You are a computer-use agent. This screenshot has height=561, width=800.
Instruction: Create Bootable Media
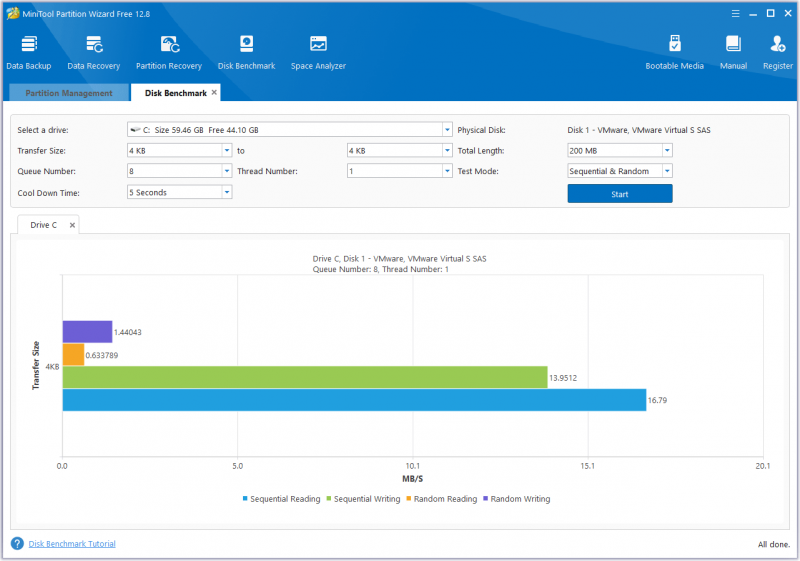pyautogui.click(x=674, y=53)
